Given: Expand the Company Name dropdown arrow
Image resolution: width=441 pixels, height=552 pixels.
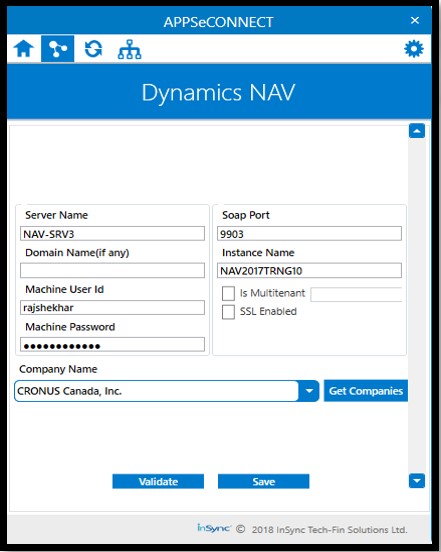Looking at the screenshot, I should pos(309,391).
